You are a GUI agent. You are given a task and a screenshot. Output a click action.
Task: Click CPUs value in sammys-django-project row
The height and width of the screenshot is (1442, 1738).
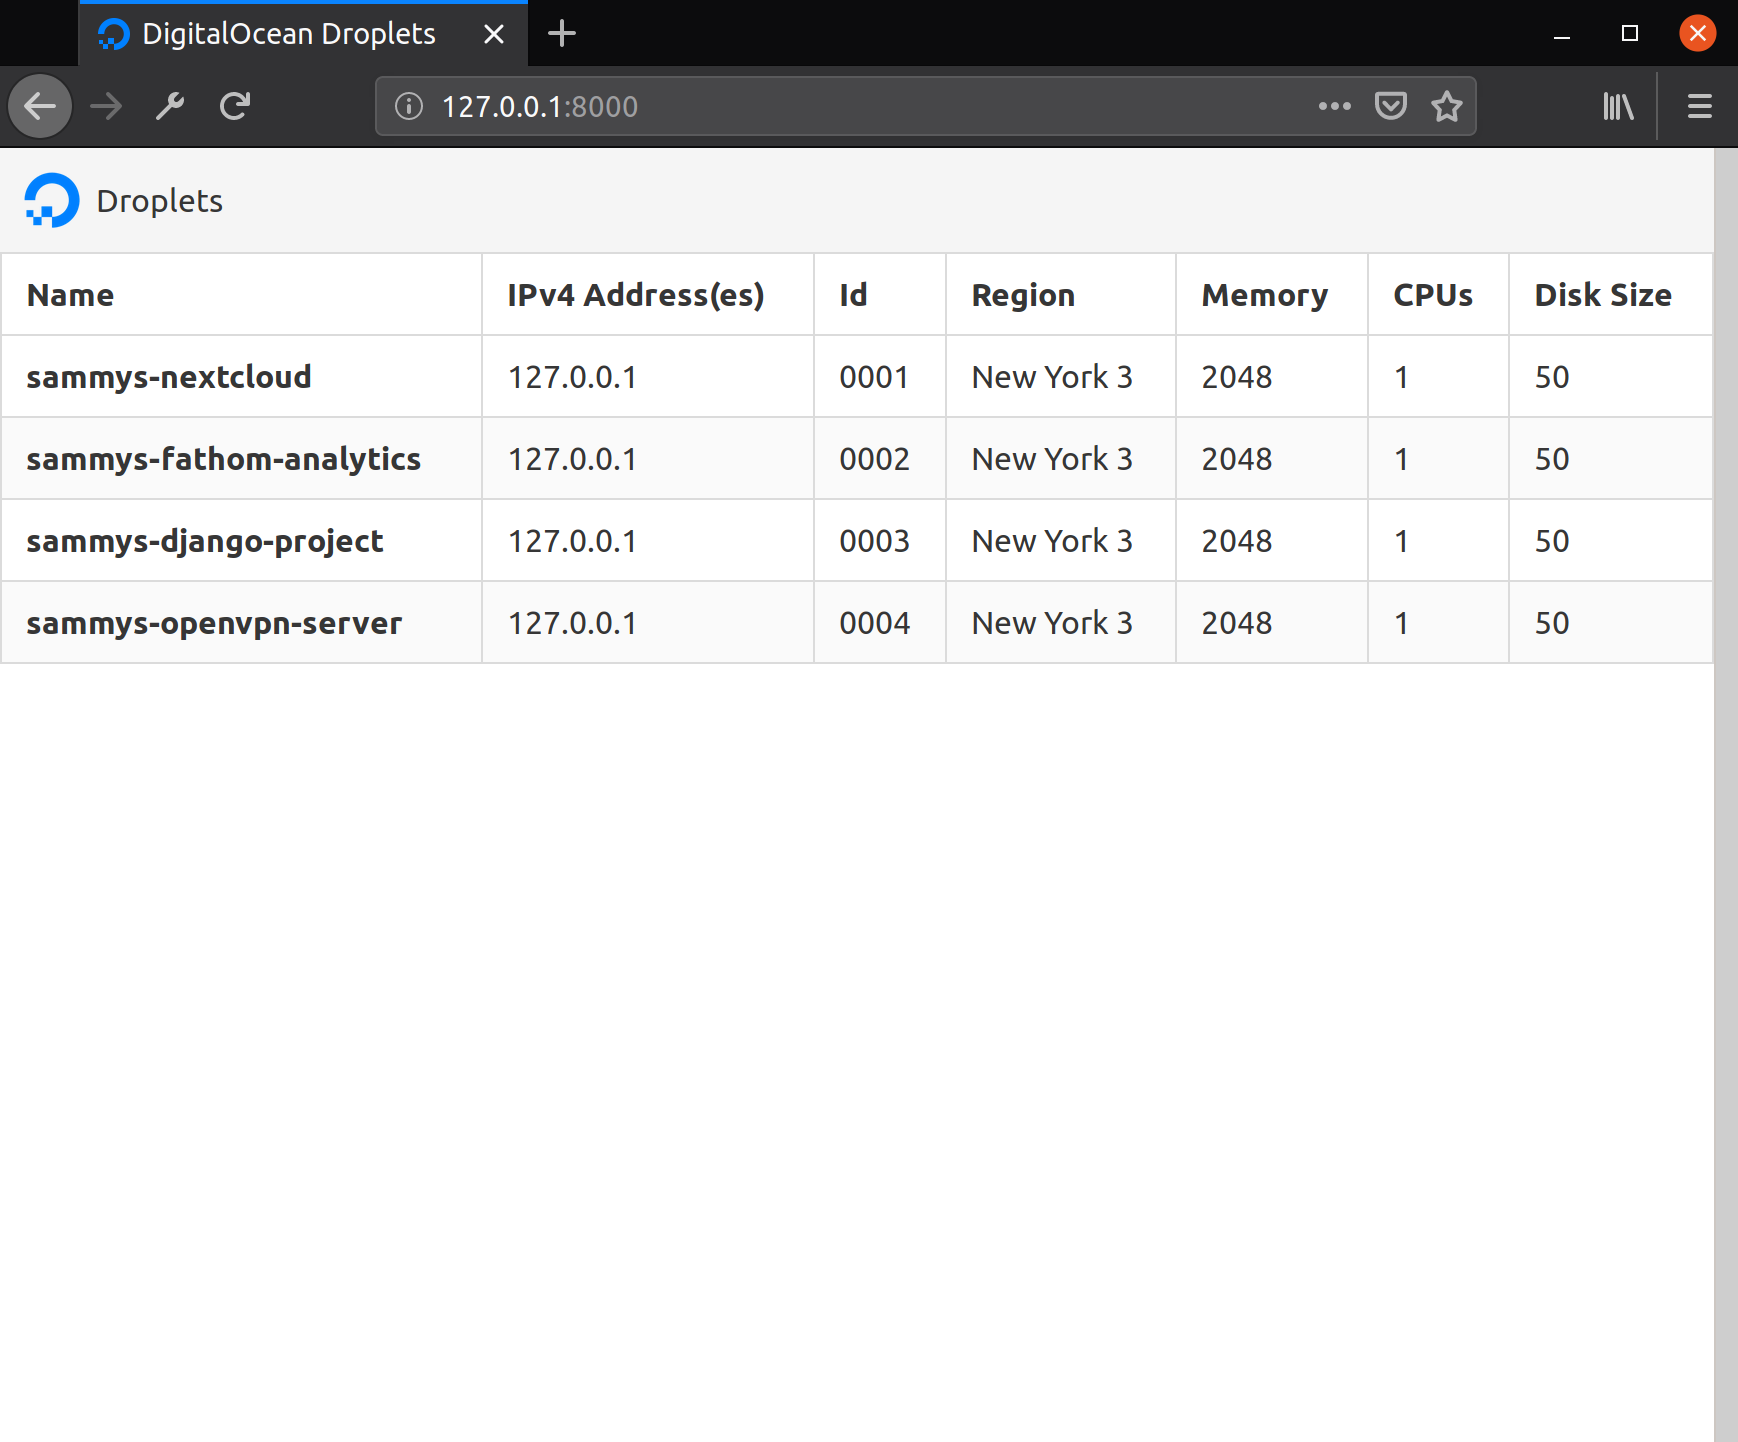pyautogui.click(x=1402, y=541)
